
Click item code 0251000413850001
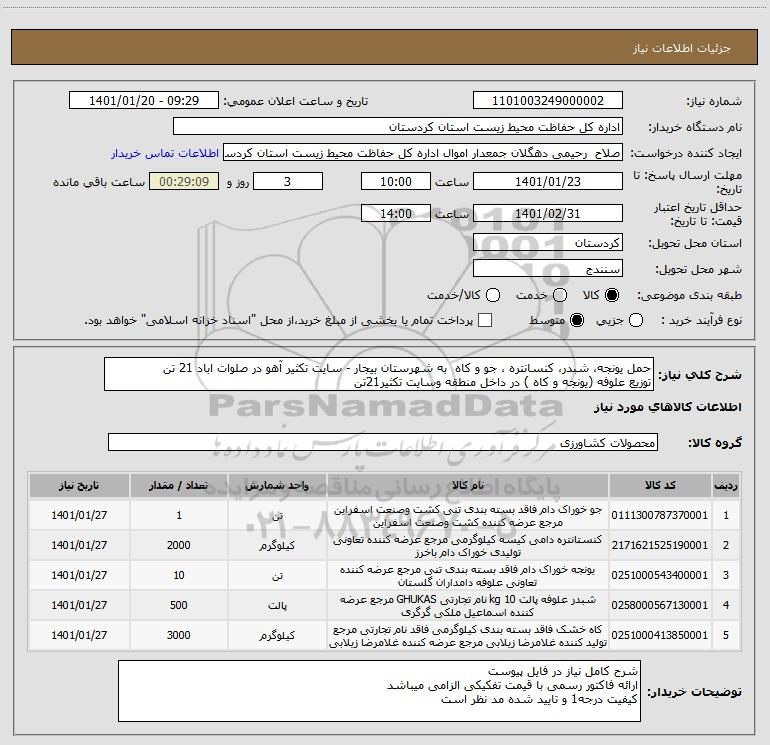pyautogui.click(x=660, y=635)
